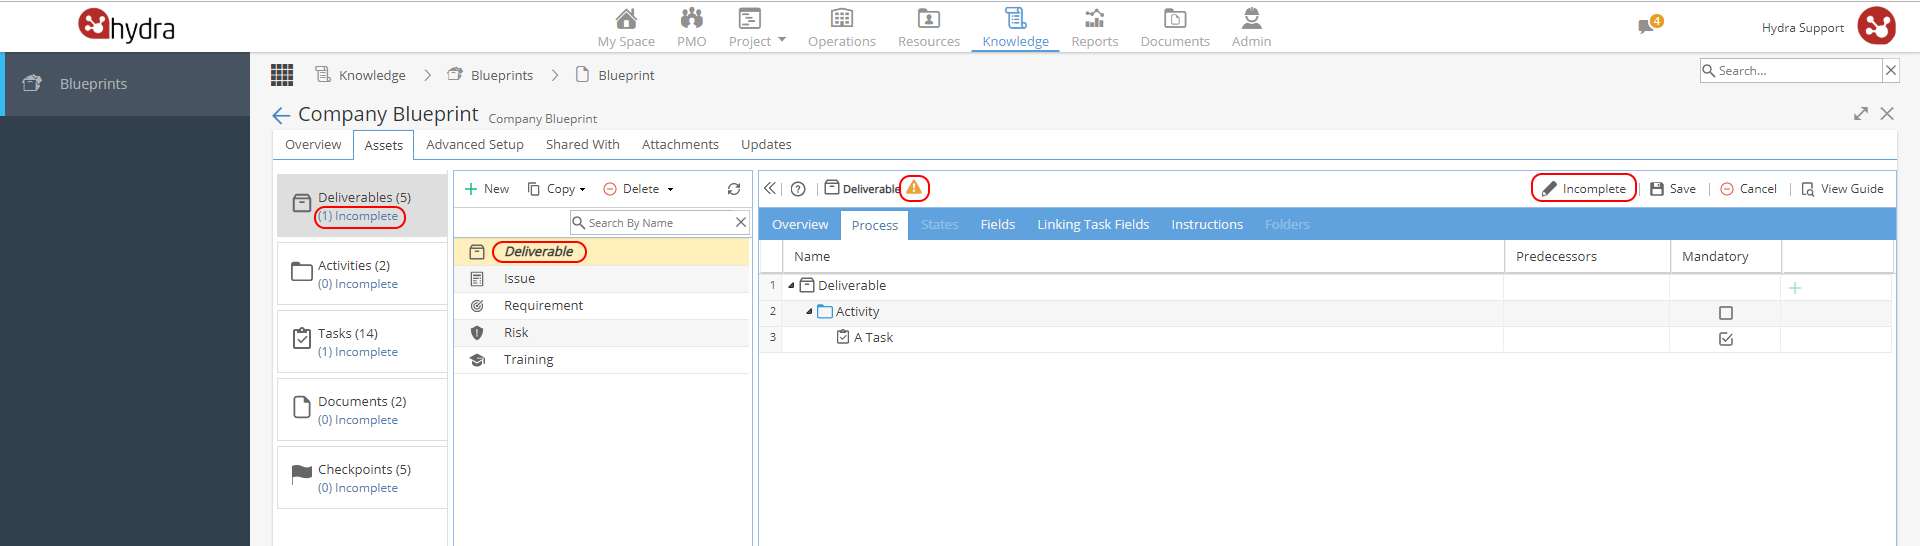The image size is (1920, 546).
Task: Open the apps grid menu icon
Action: 282,75
